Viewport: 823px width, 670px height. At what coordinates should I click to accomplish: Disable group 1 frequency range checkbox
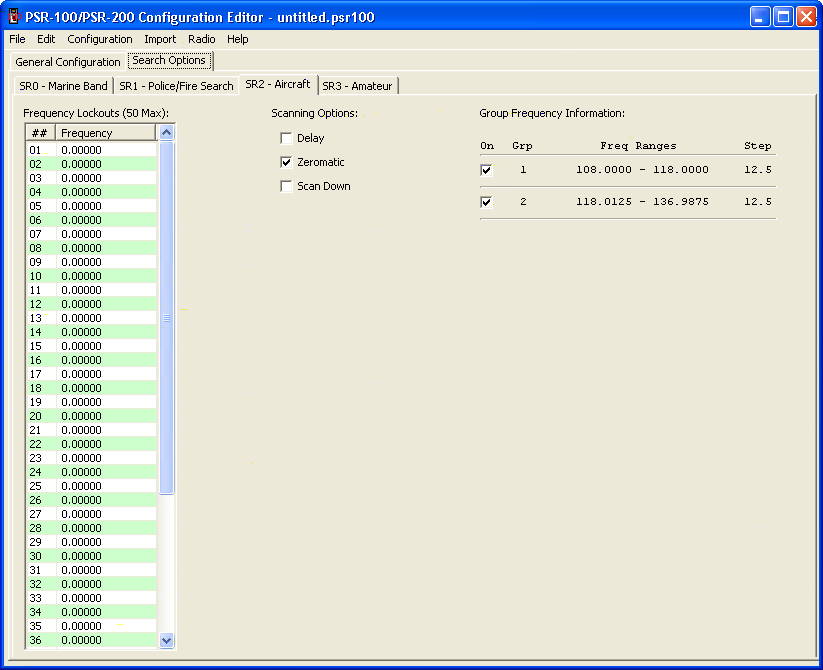point(487,170)
